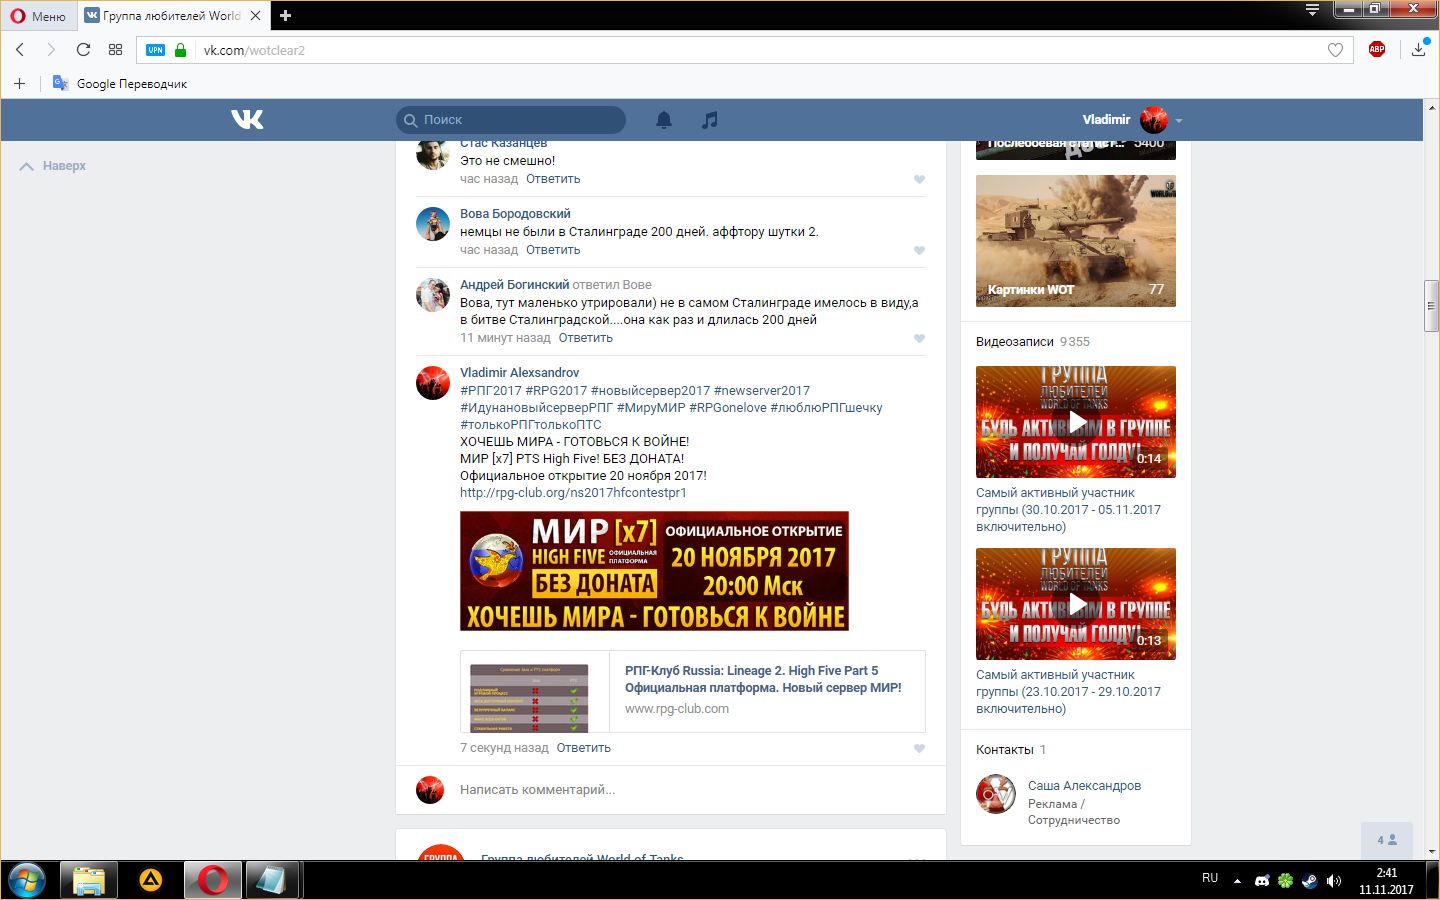Screen dimensions: 1440x900
Task: Open the Opera tab menu icon in title bar
Action: pyautogui.click(x=1313, y=10)
